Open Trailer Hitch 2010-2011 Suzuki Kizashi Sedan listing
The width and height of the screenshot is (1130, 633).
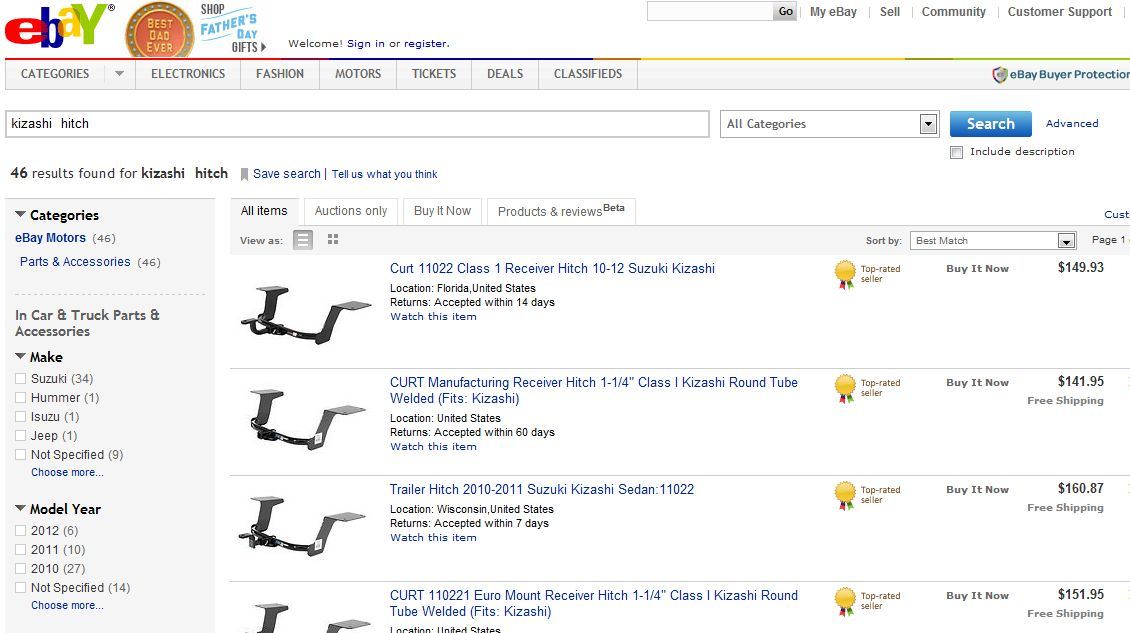[x=542, y=490]
